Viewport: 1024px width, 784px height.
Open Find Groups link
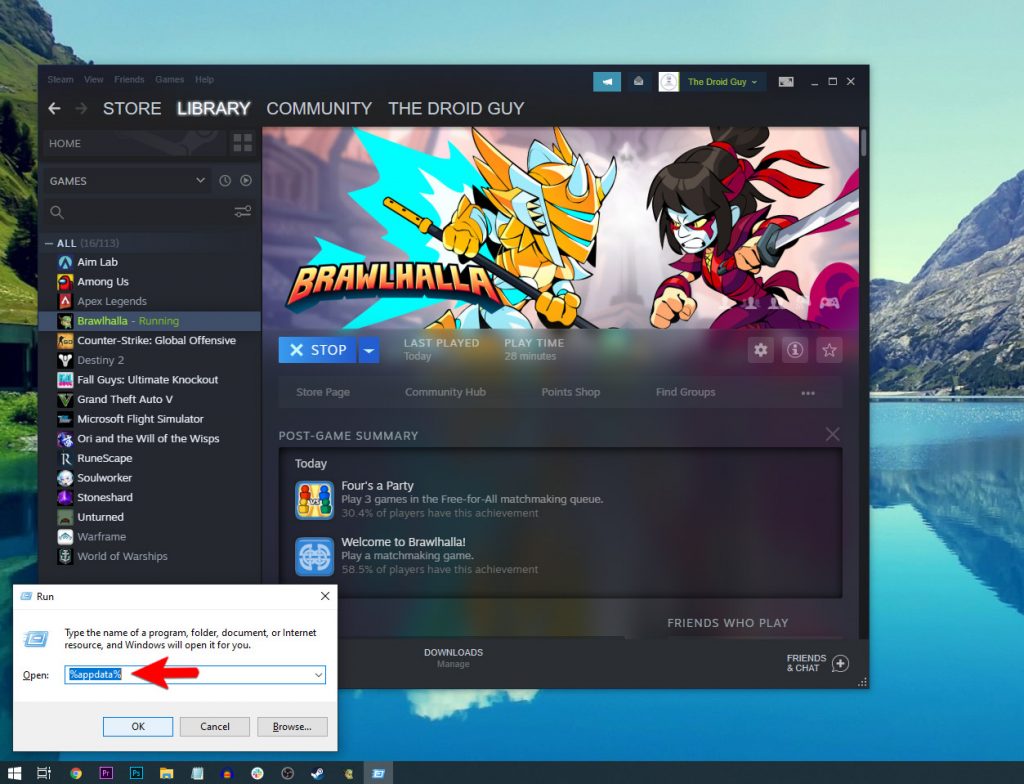[x=685, y=392]
